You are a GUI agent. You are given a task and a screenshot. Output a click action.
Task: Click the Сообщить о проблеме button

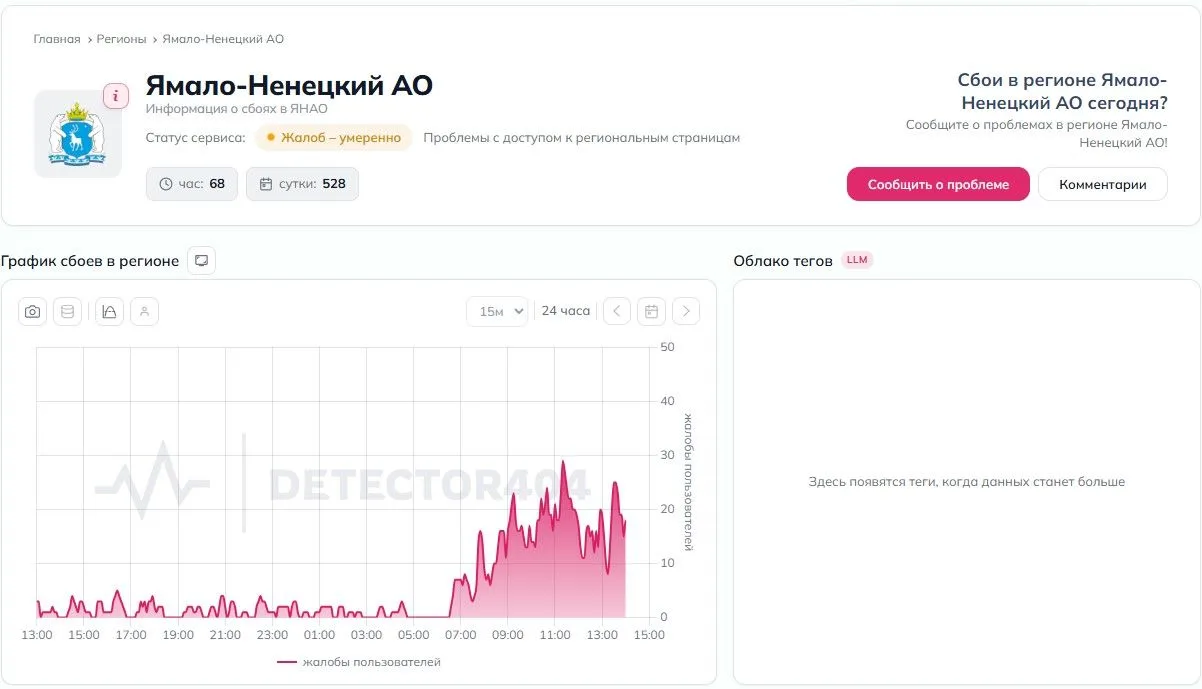(938, 184)
